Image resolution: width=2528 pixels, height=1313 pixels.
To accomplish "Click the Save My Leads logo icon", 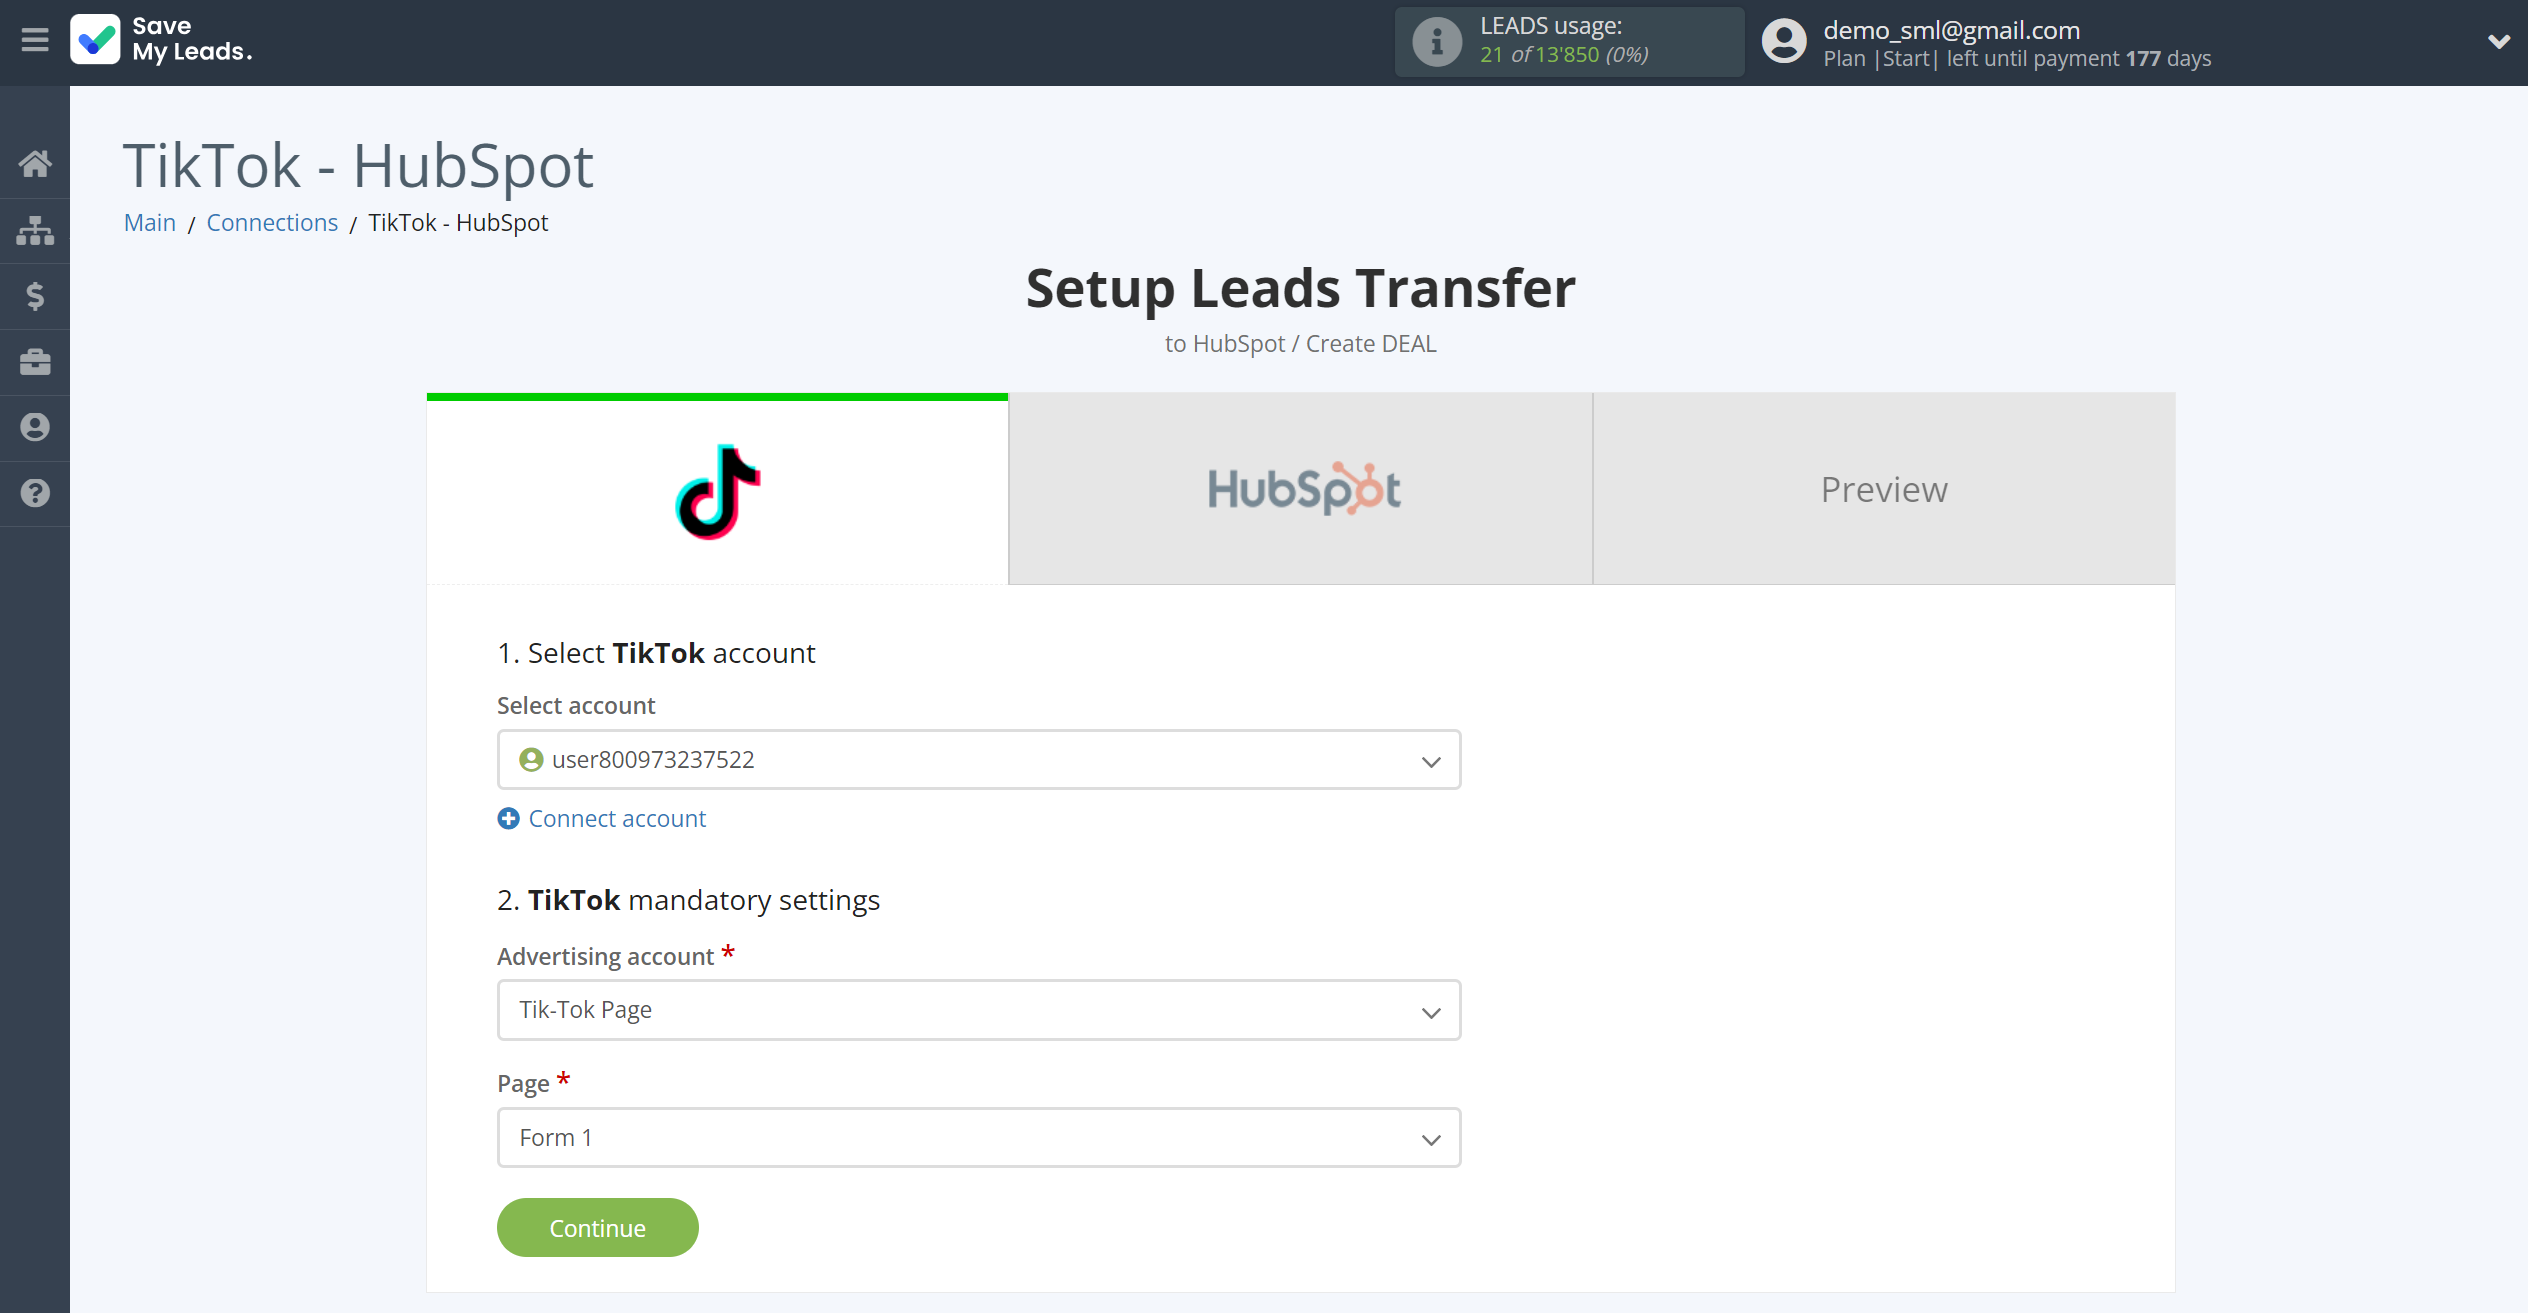I will [95, 38].
